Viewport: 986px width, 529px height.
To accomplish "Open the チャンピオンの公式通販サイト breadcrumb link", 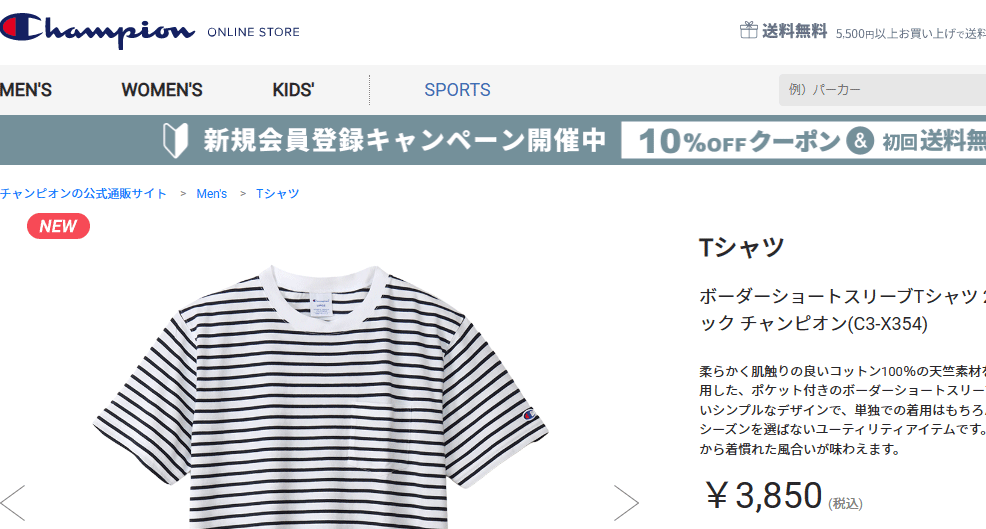I will (x=83, y=194).
